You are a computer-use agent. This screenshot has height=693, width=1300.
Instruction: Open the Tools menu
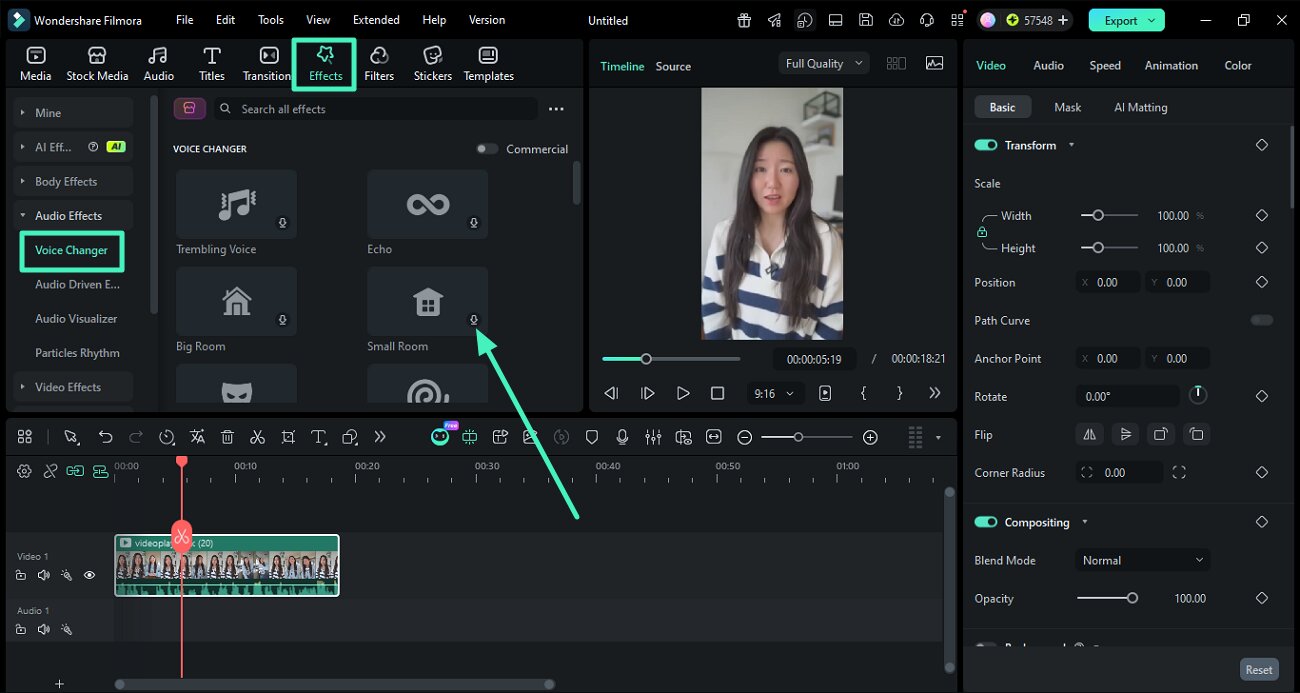(x=271, y=20)
